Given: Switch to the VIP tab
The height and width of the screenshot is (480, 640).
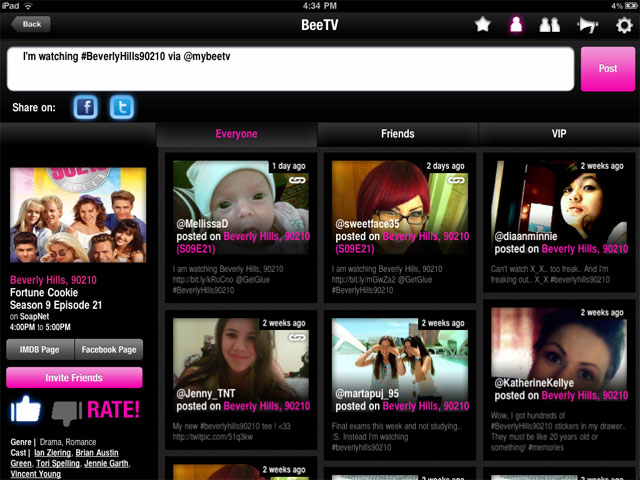Looking at the screenshot, I should click(559, 134).
